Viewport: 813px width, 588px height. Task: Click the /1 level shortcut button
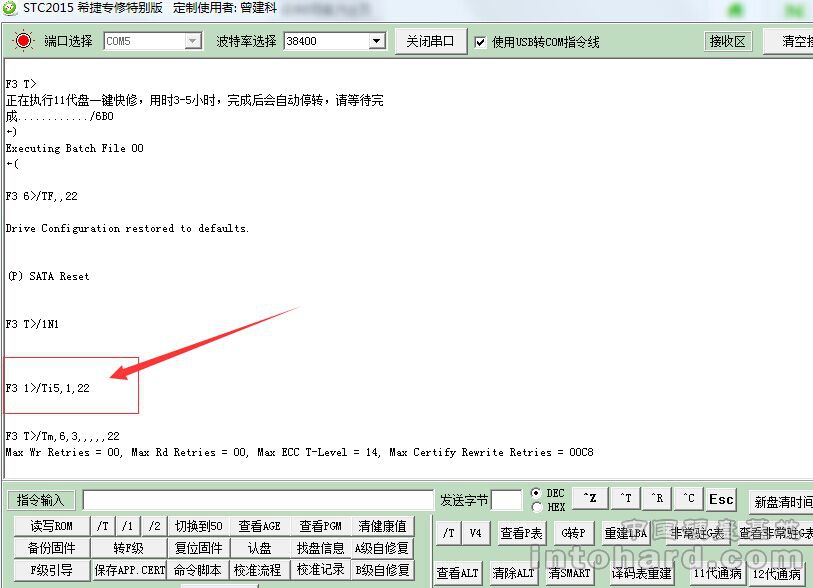point(128,526)
